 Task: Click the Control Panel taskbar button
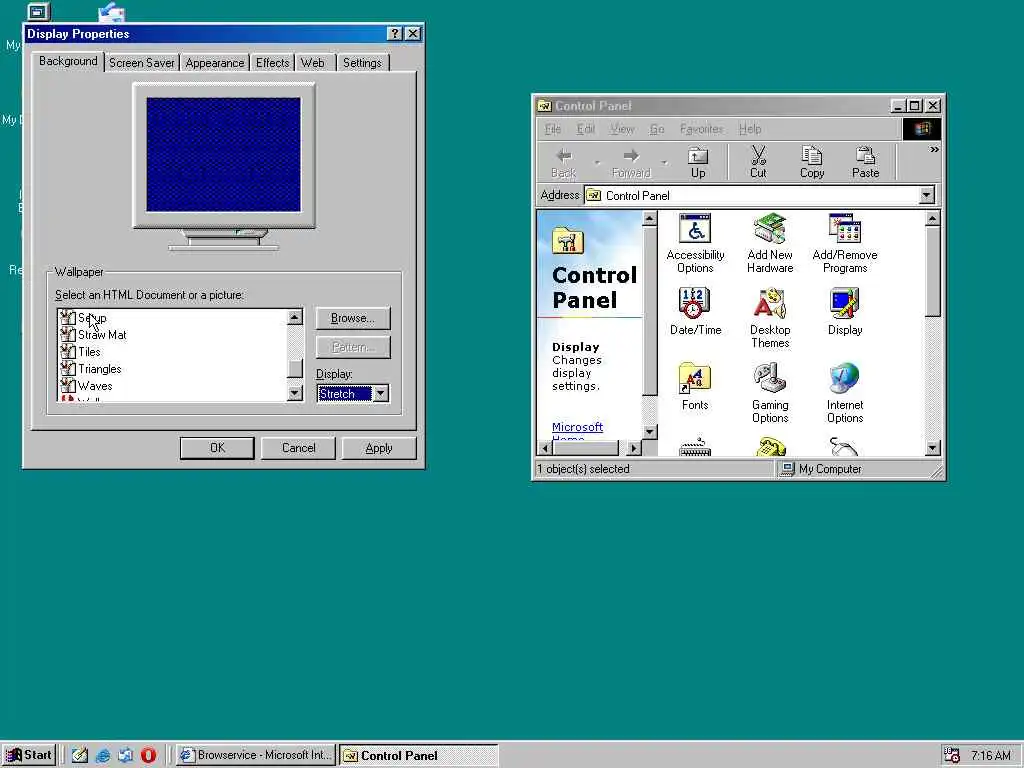click(x=419, y=756)
